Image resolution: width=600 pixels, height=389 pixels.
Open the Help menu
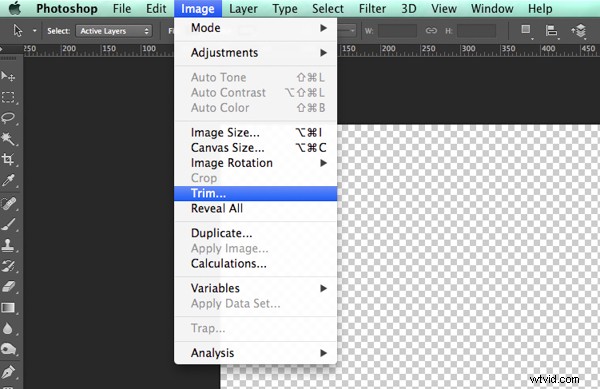(x=540, y=8)
